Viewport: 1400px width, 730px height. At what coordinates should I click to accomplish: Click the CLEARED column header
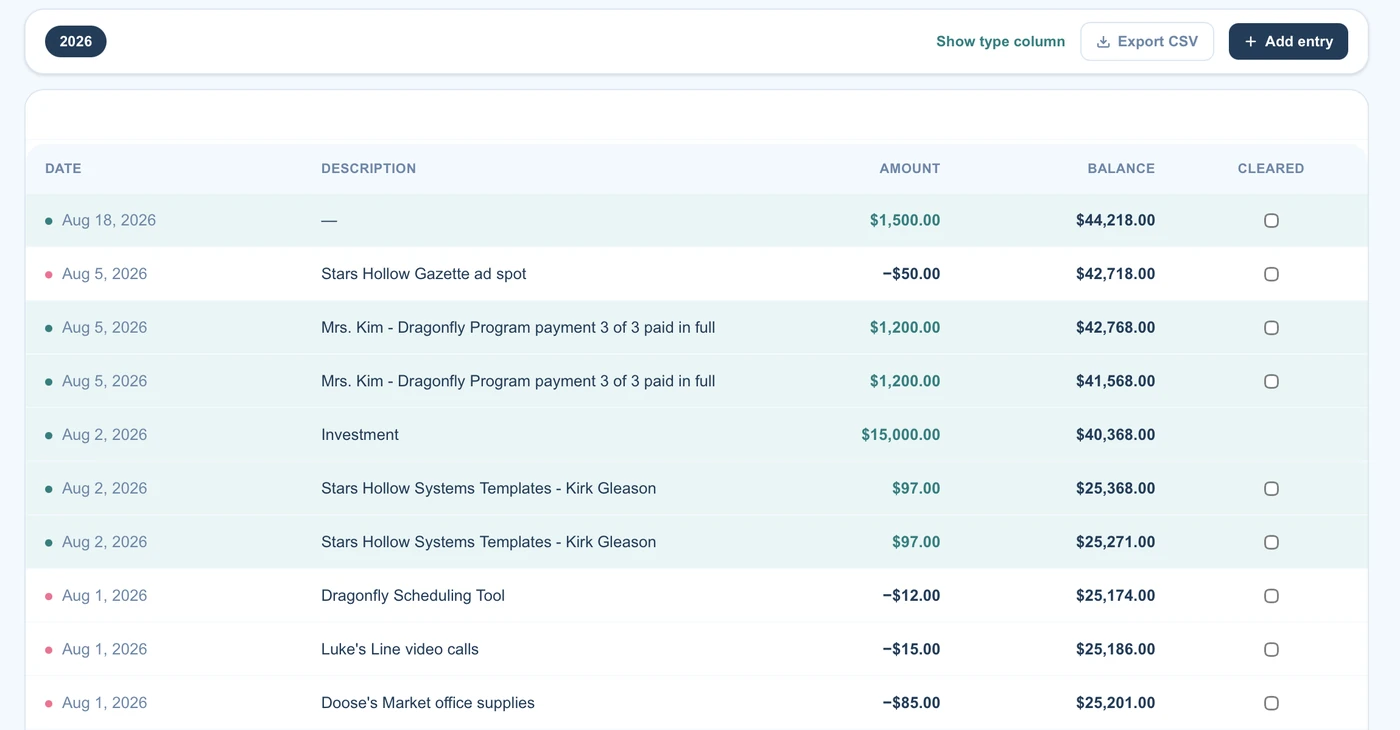1271,168
